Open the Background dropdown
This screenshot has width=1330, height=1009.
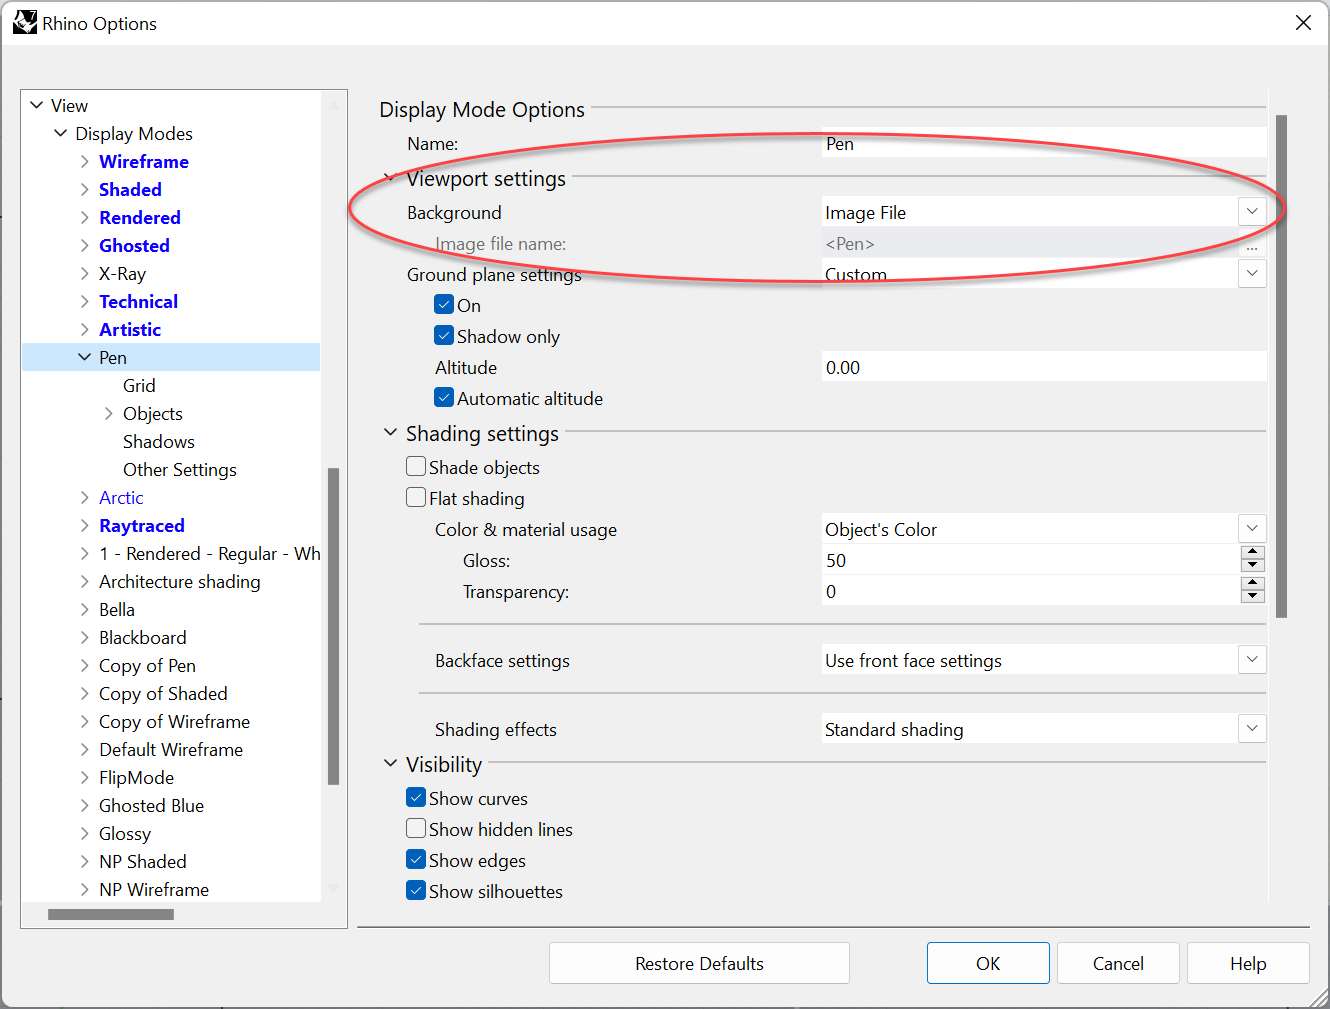(x=1252, y=212)
